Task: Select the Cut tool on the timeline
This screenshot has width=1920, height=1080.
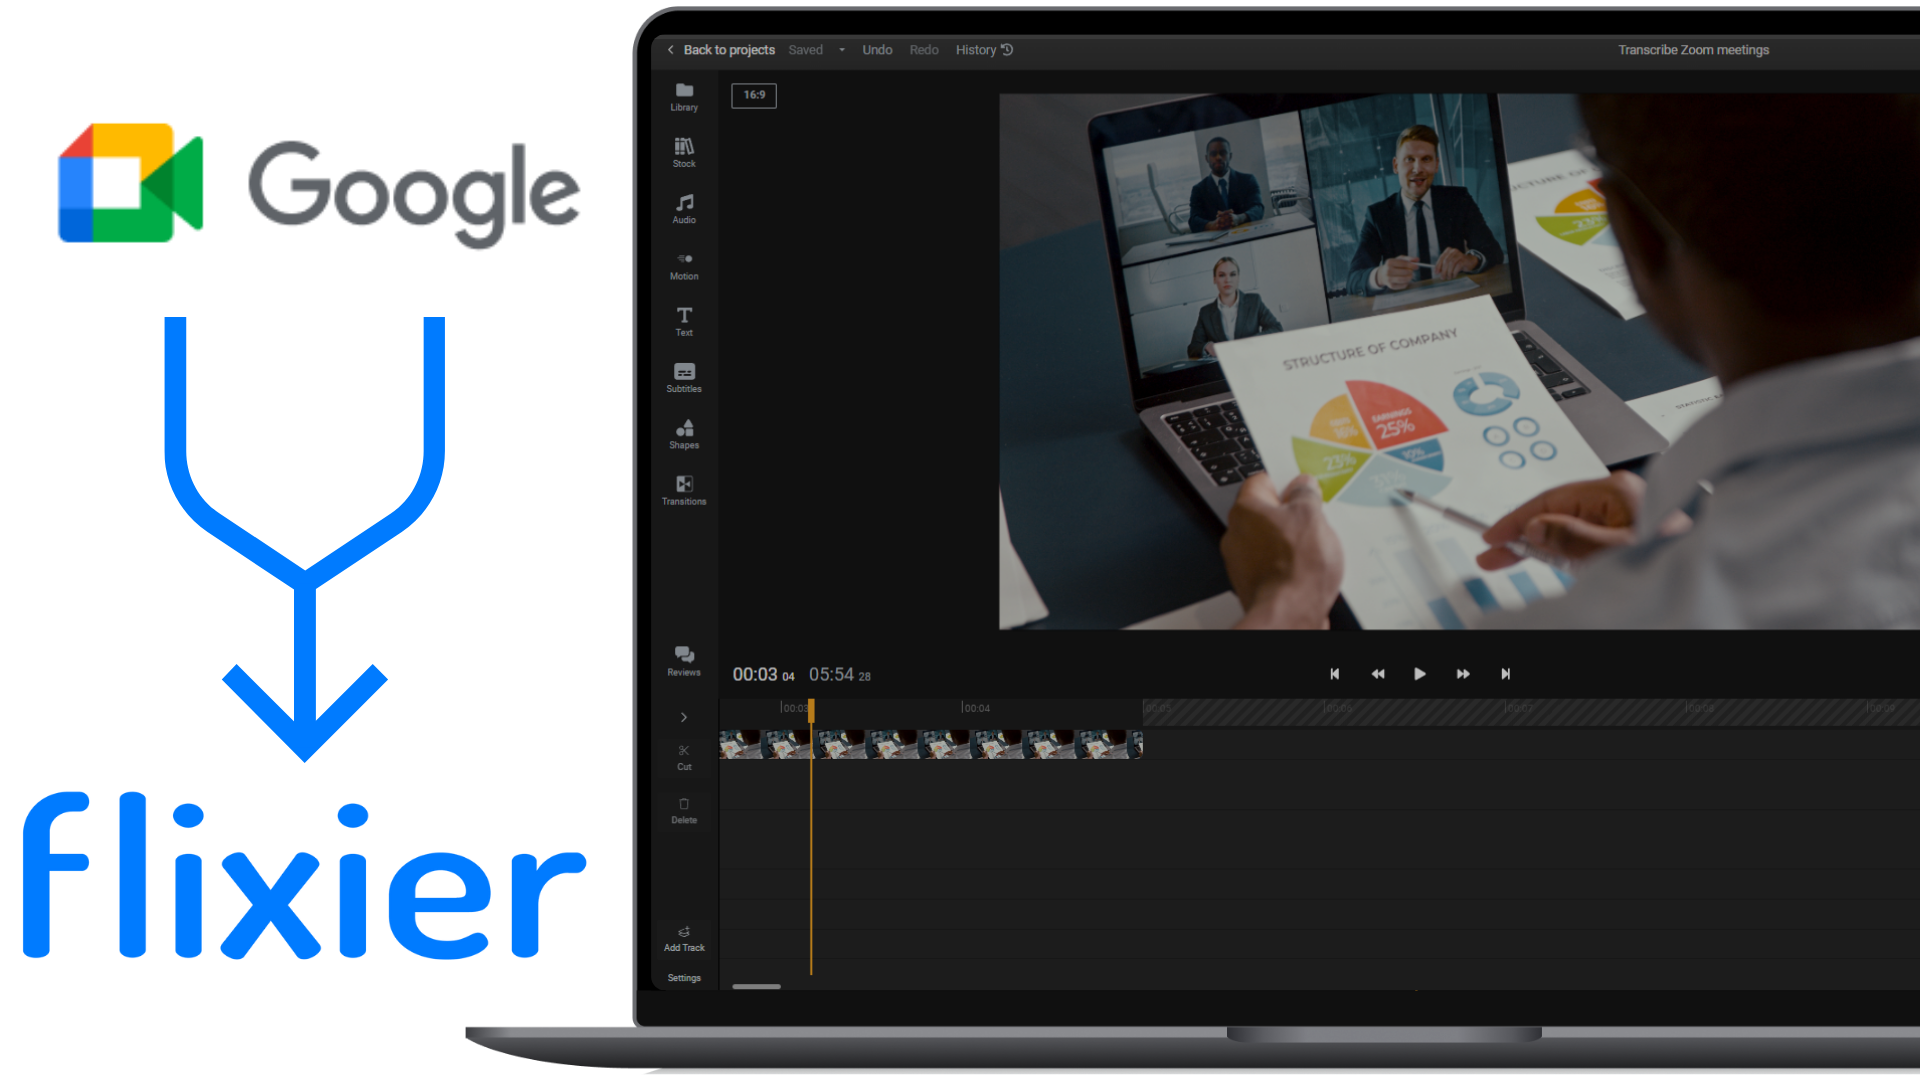Action: (684, 757)
